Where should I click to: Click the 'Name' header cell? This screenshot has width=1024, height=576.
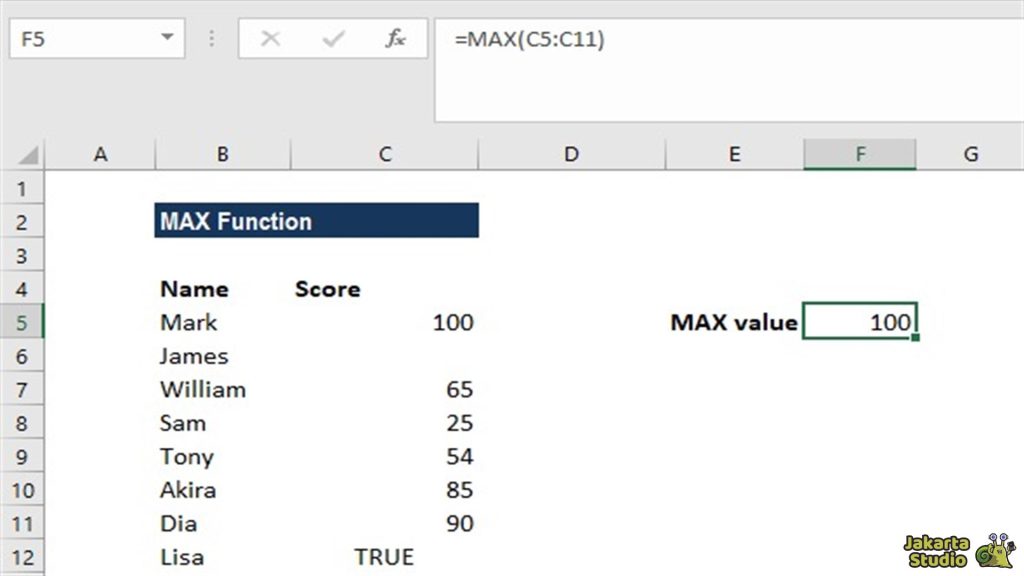(x=223, y=289)
